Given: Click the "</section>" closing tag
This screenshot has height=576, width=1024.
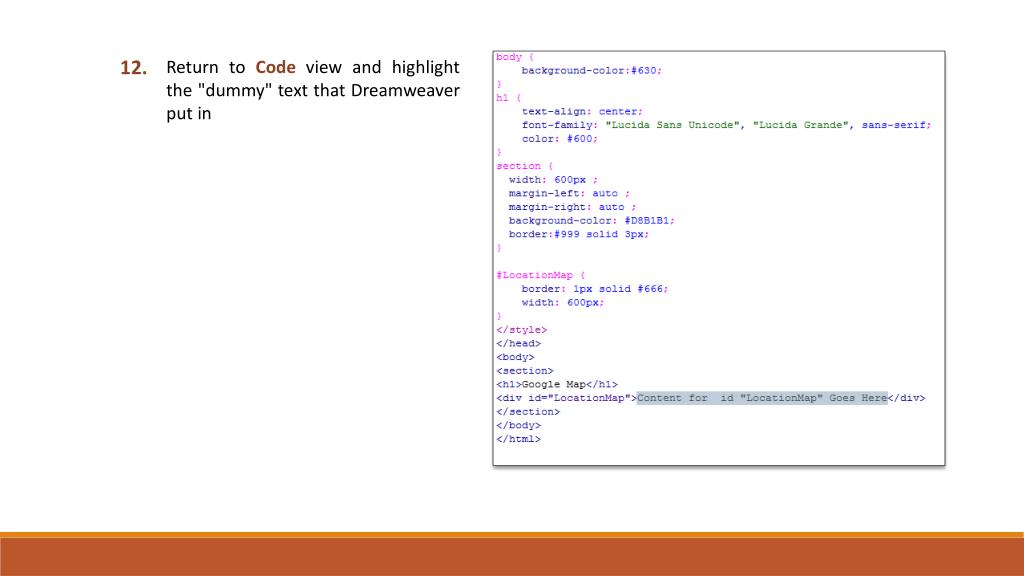Looking at the screenshot, I should click(x=528, y=412).
